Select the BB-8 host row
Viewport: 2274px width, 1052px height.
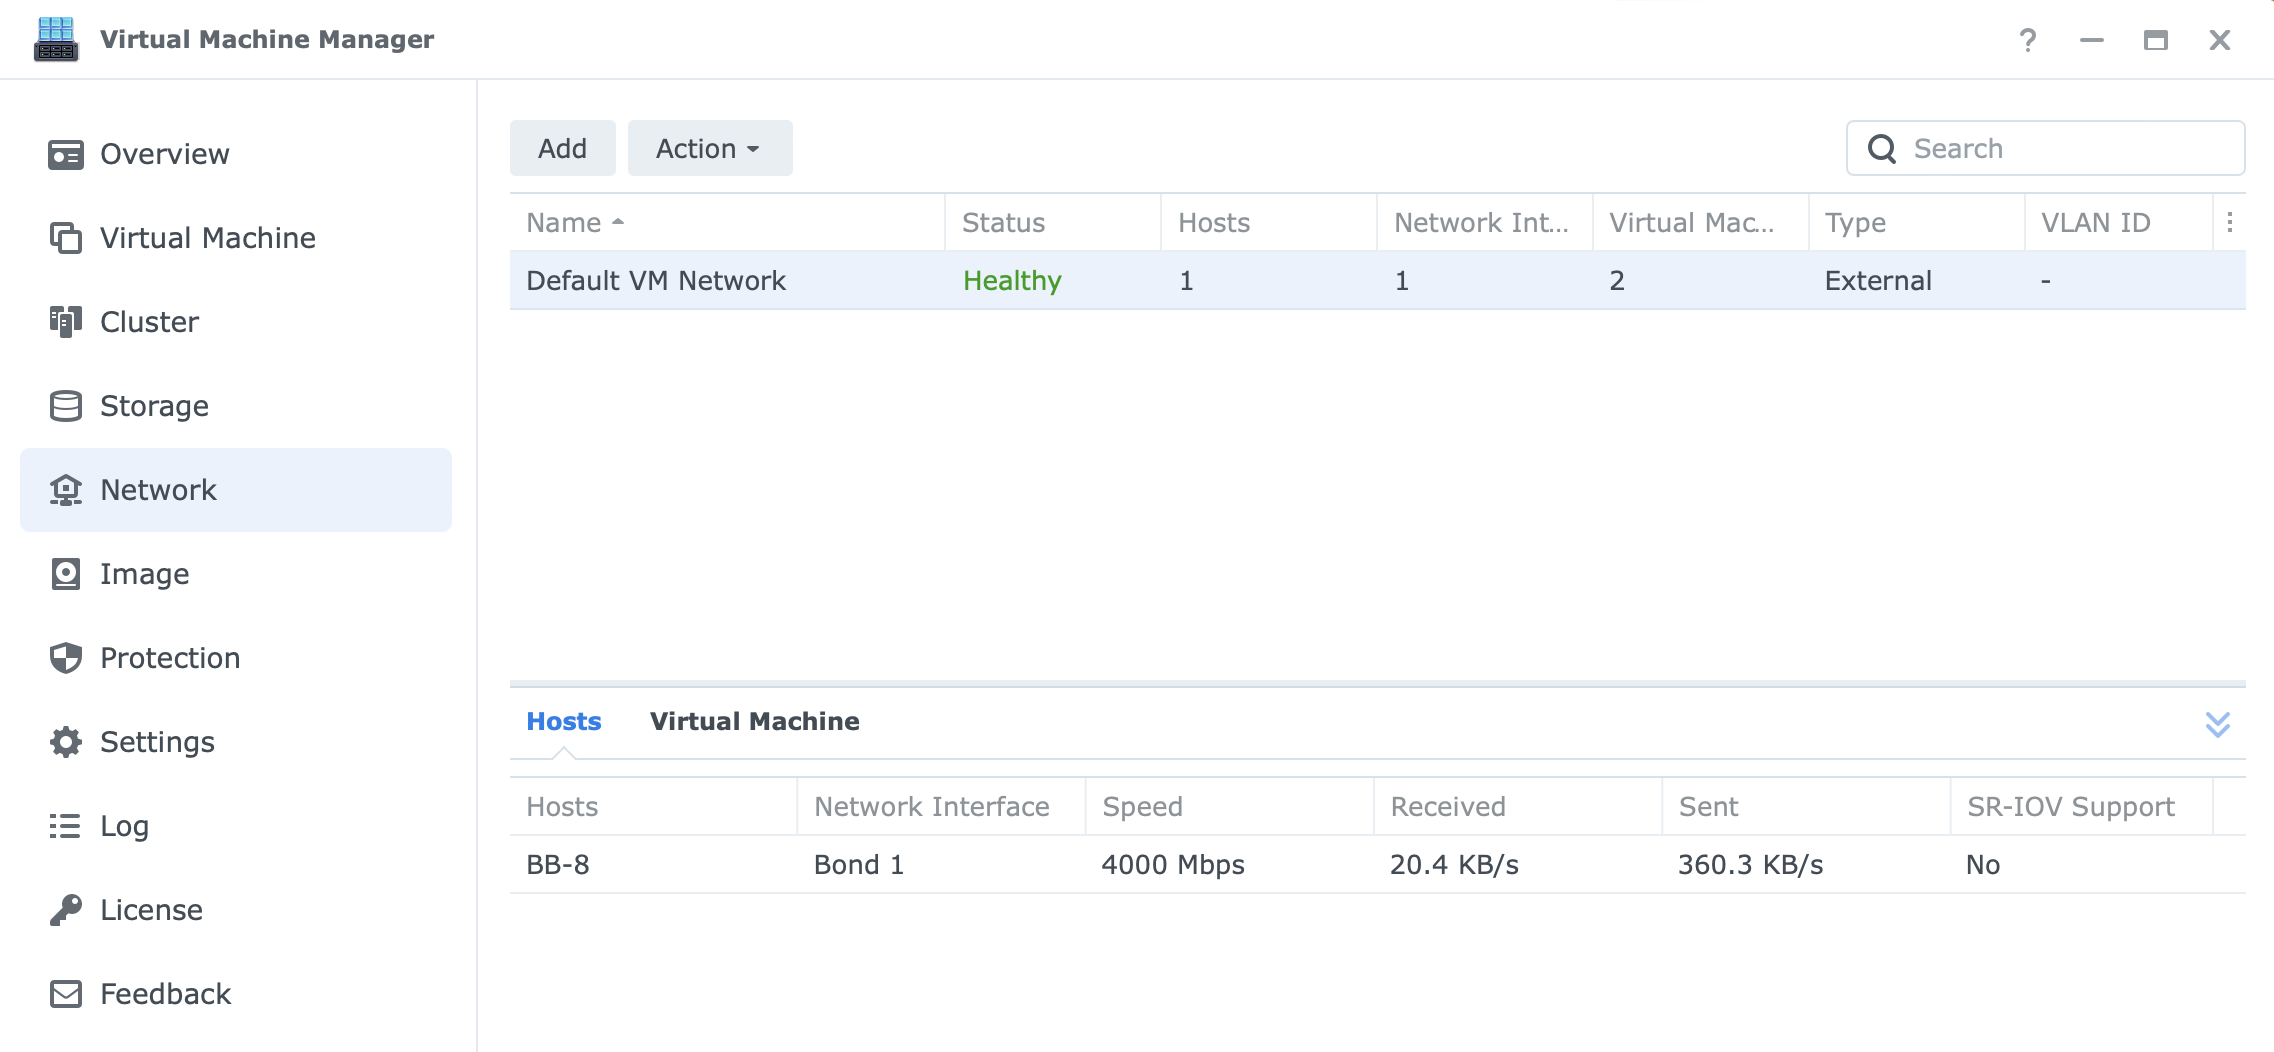click(1378, 864)
